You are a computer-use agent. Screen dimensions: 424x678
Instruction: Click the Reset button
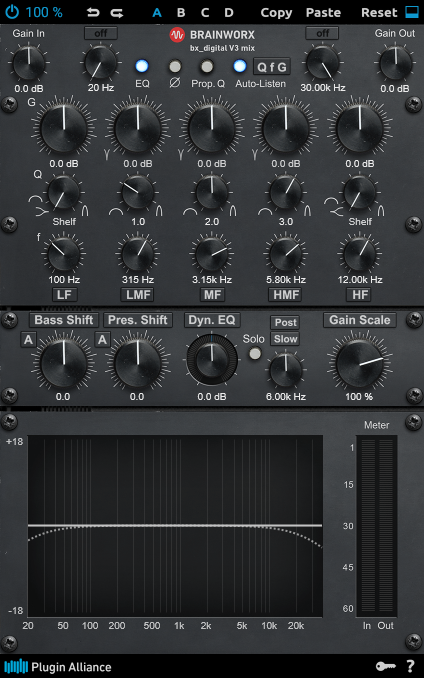[379, 13]
